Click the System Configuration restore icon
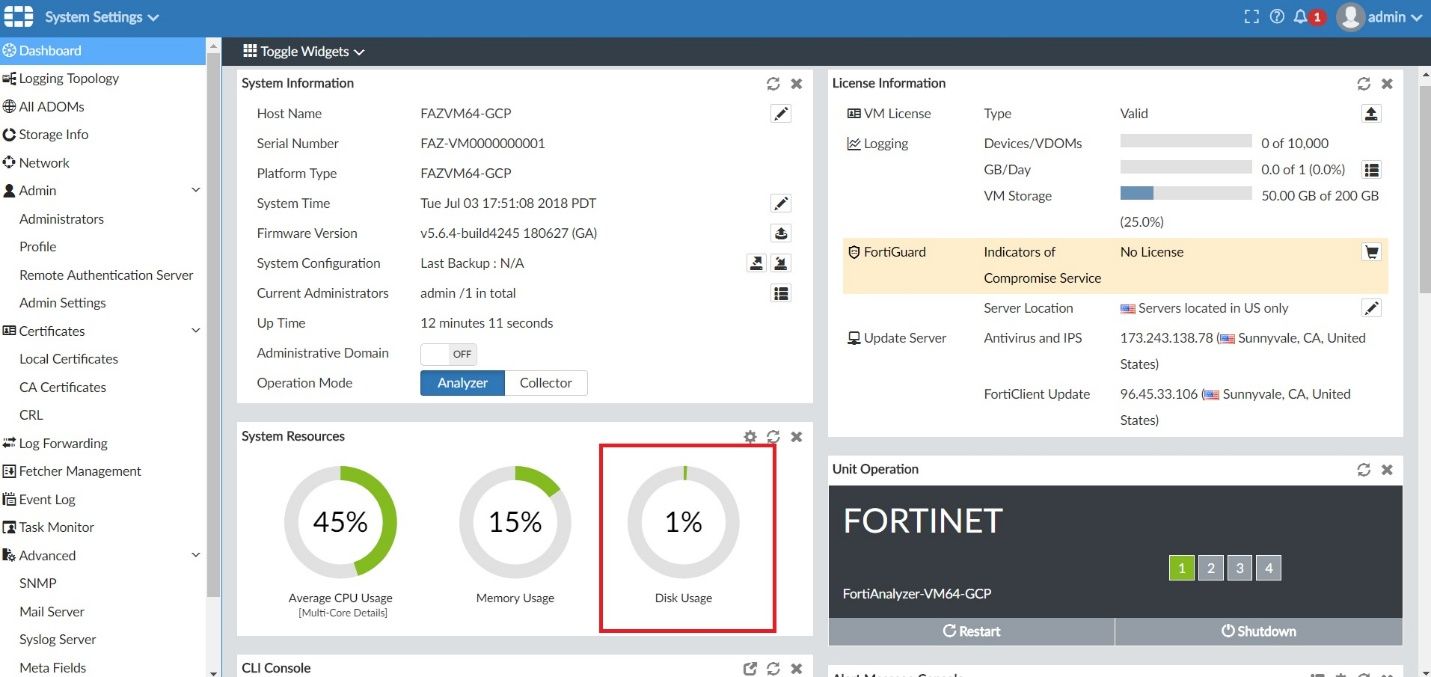This screenshot has width=1431, height=677. 781,264
